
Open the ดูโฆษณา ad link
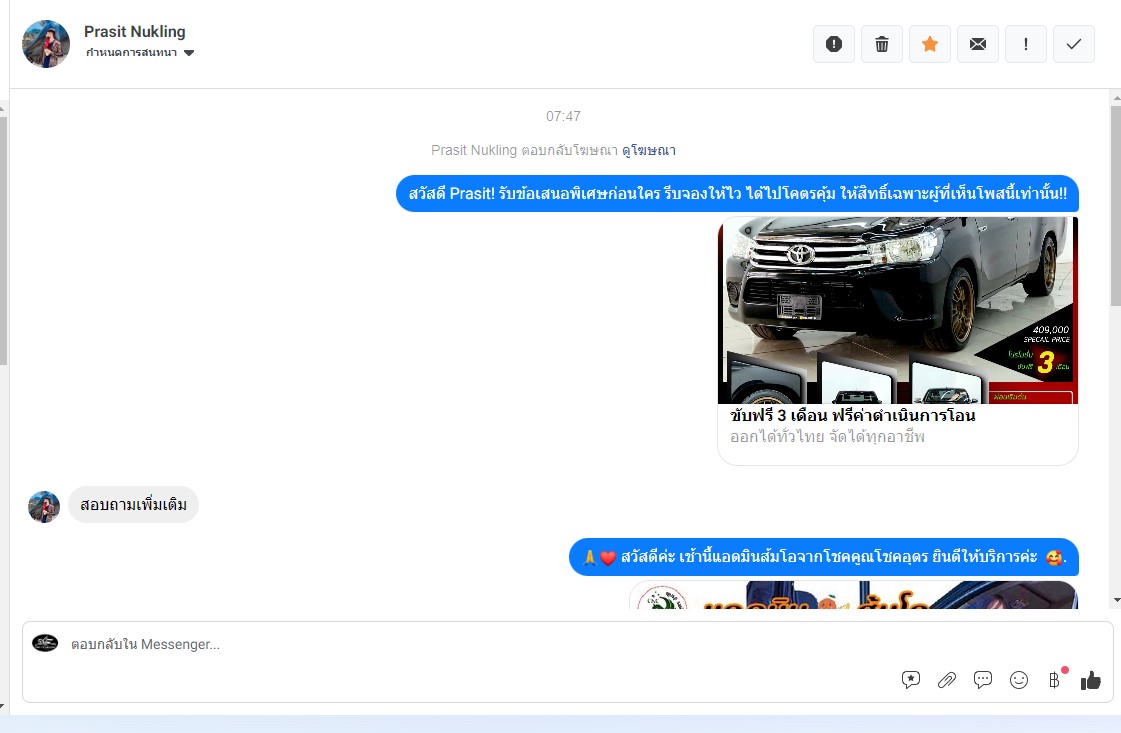click(649, 150)
